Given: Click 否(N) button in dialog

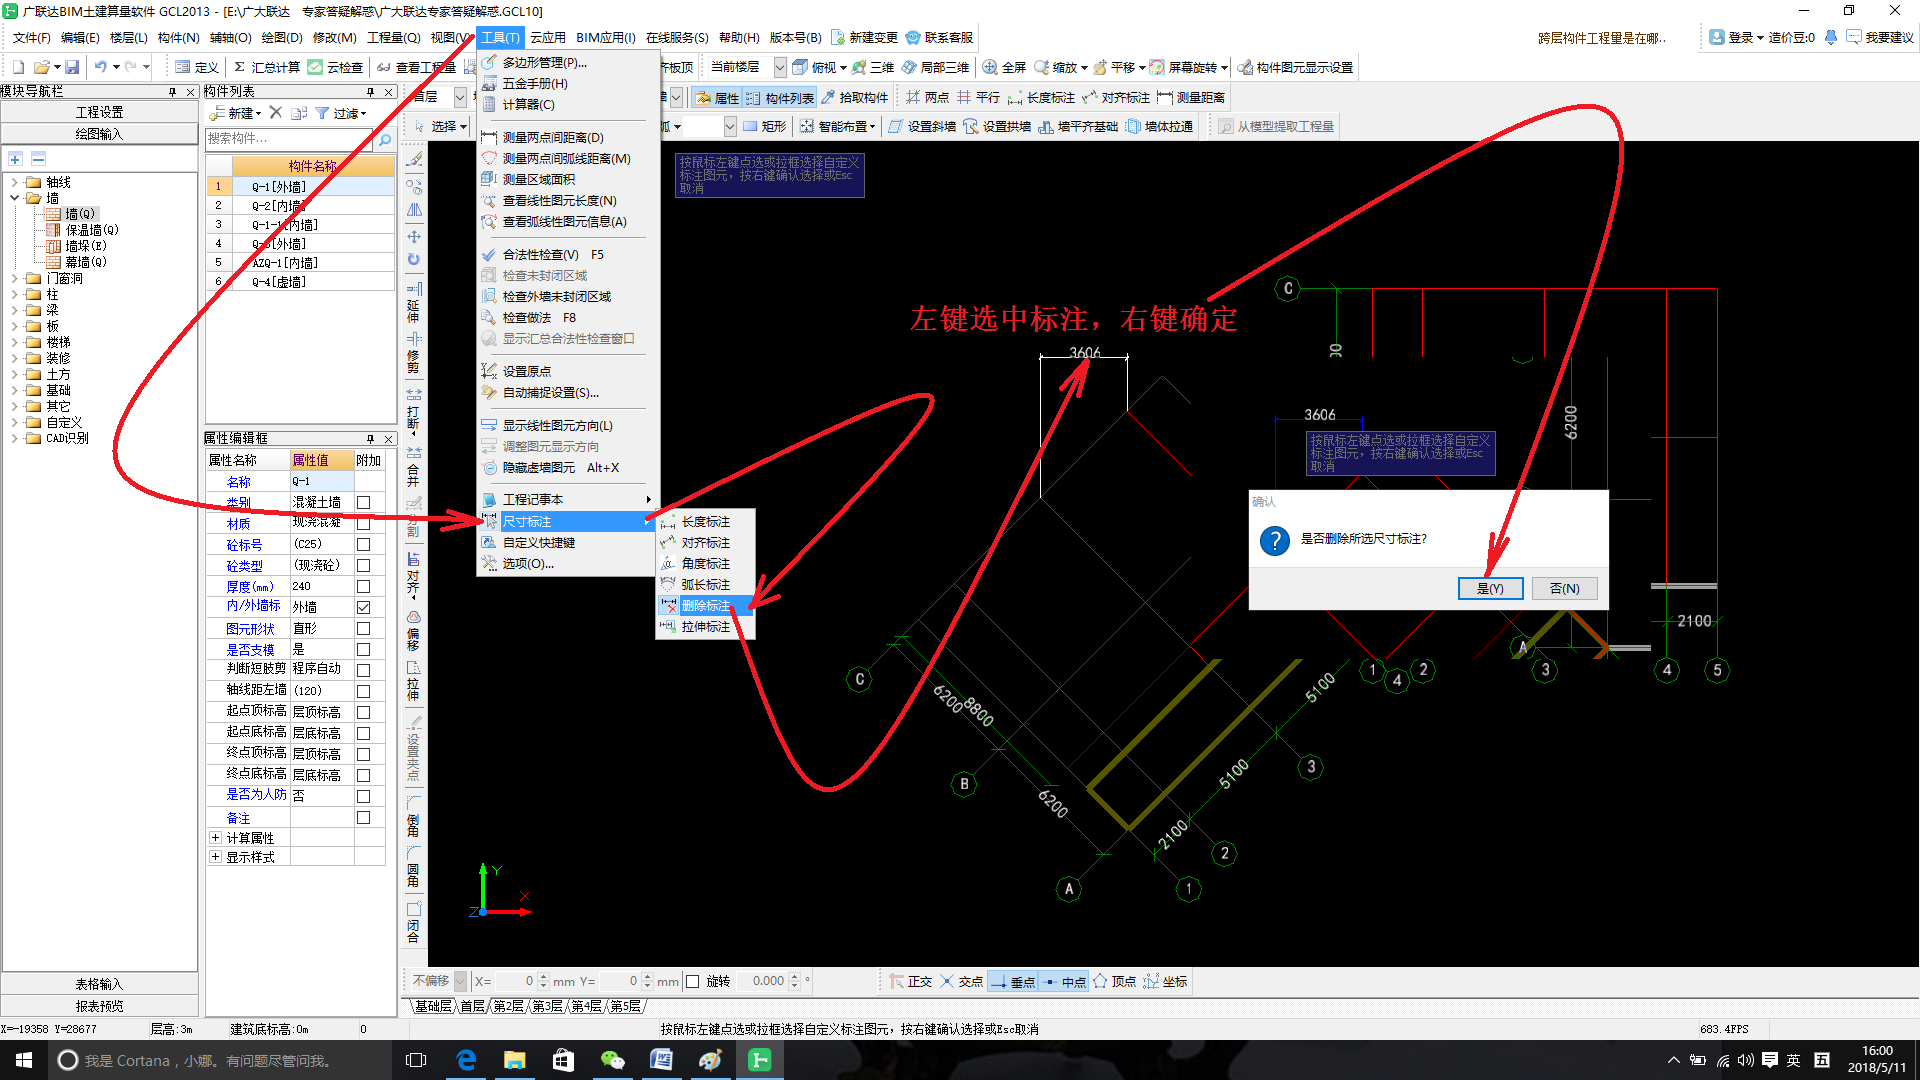Looking at the screenshot, I should pos(1565,588).
